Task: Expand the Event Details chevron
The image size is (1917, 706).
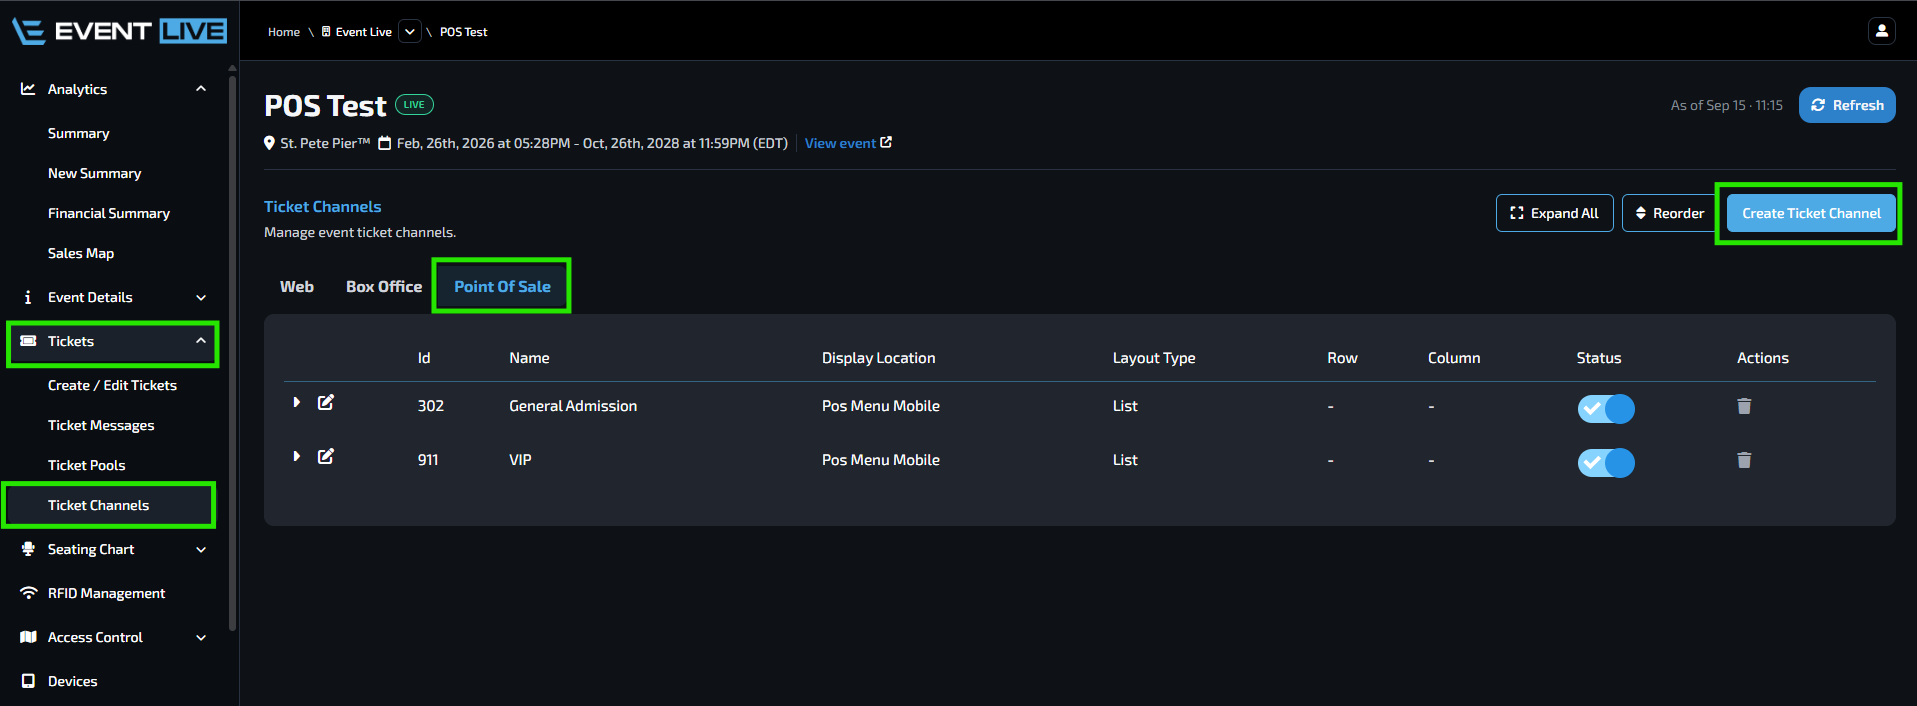Action: click(x=201, y=297)
